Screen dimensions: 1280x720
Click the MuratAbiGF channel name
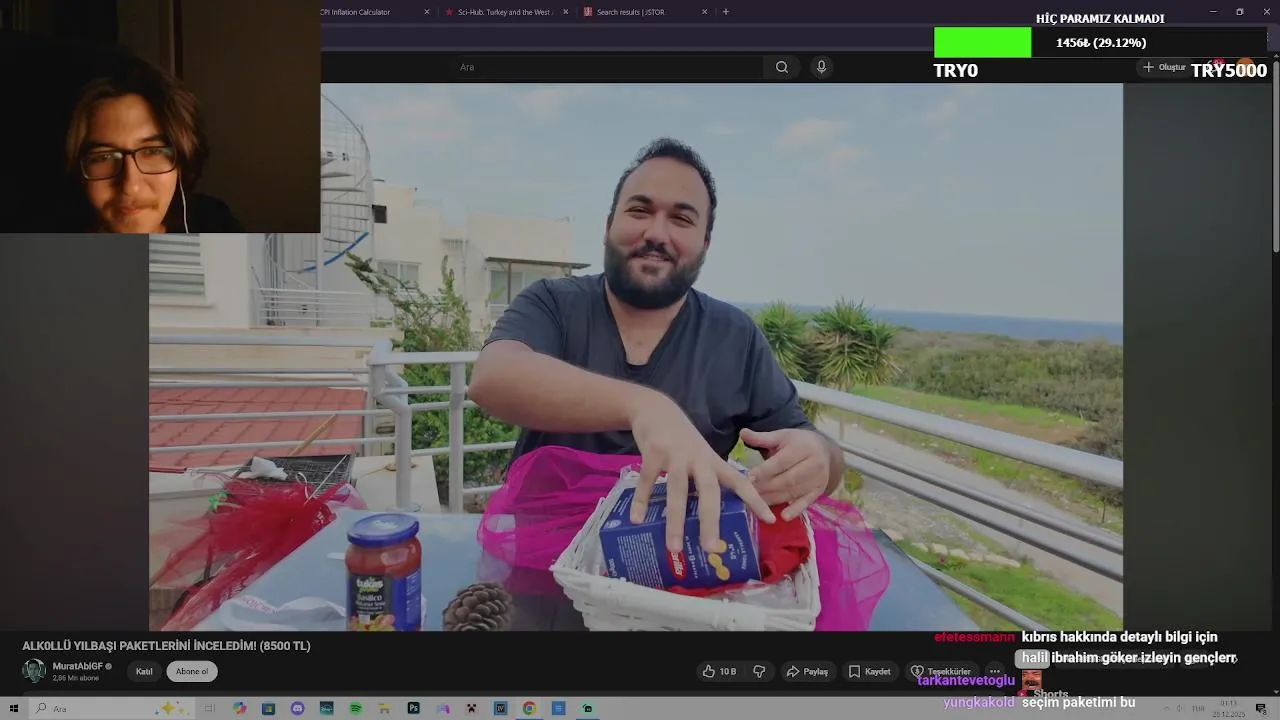pos(78,666)
